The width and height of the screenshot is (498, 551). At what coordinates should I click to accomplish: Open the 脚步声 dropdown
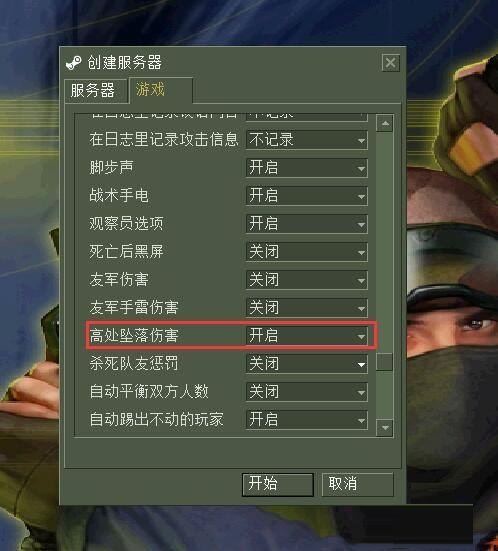[x=307, y=168]
